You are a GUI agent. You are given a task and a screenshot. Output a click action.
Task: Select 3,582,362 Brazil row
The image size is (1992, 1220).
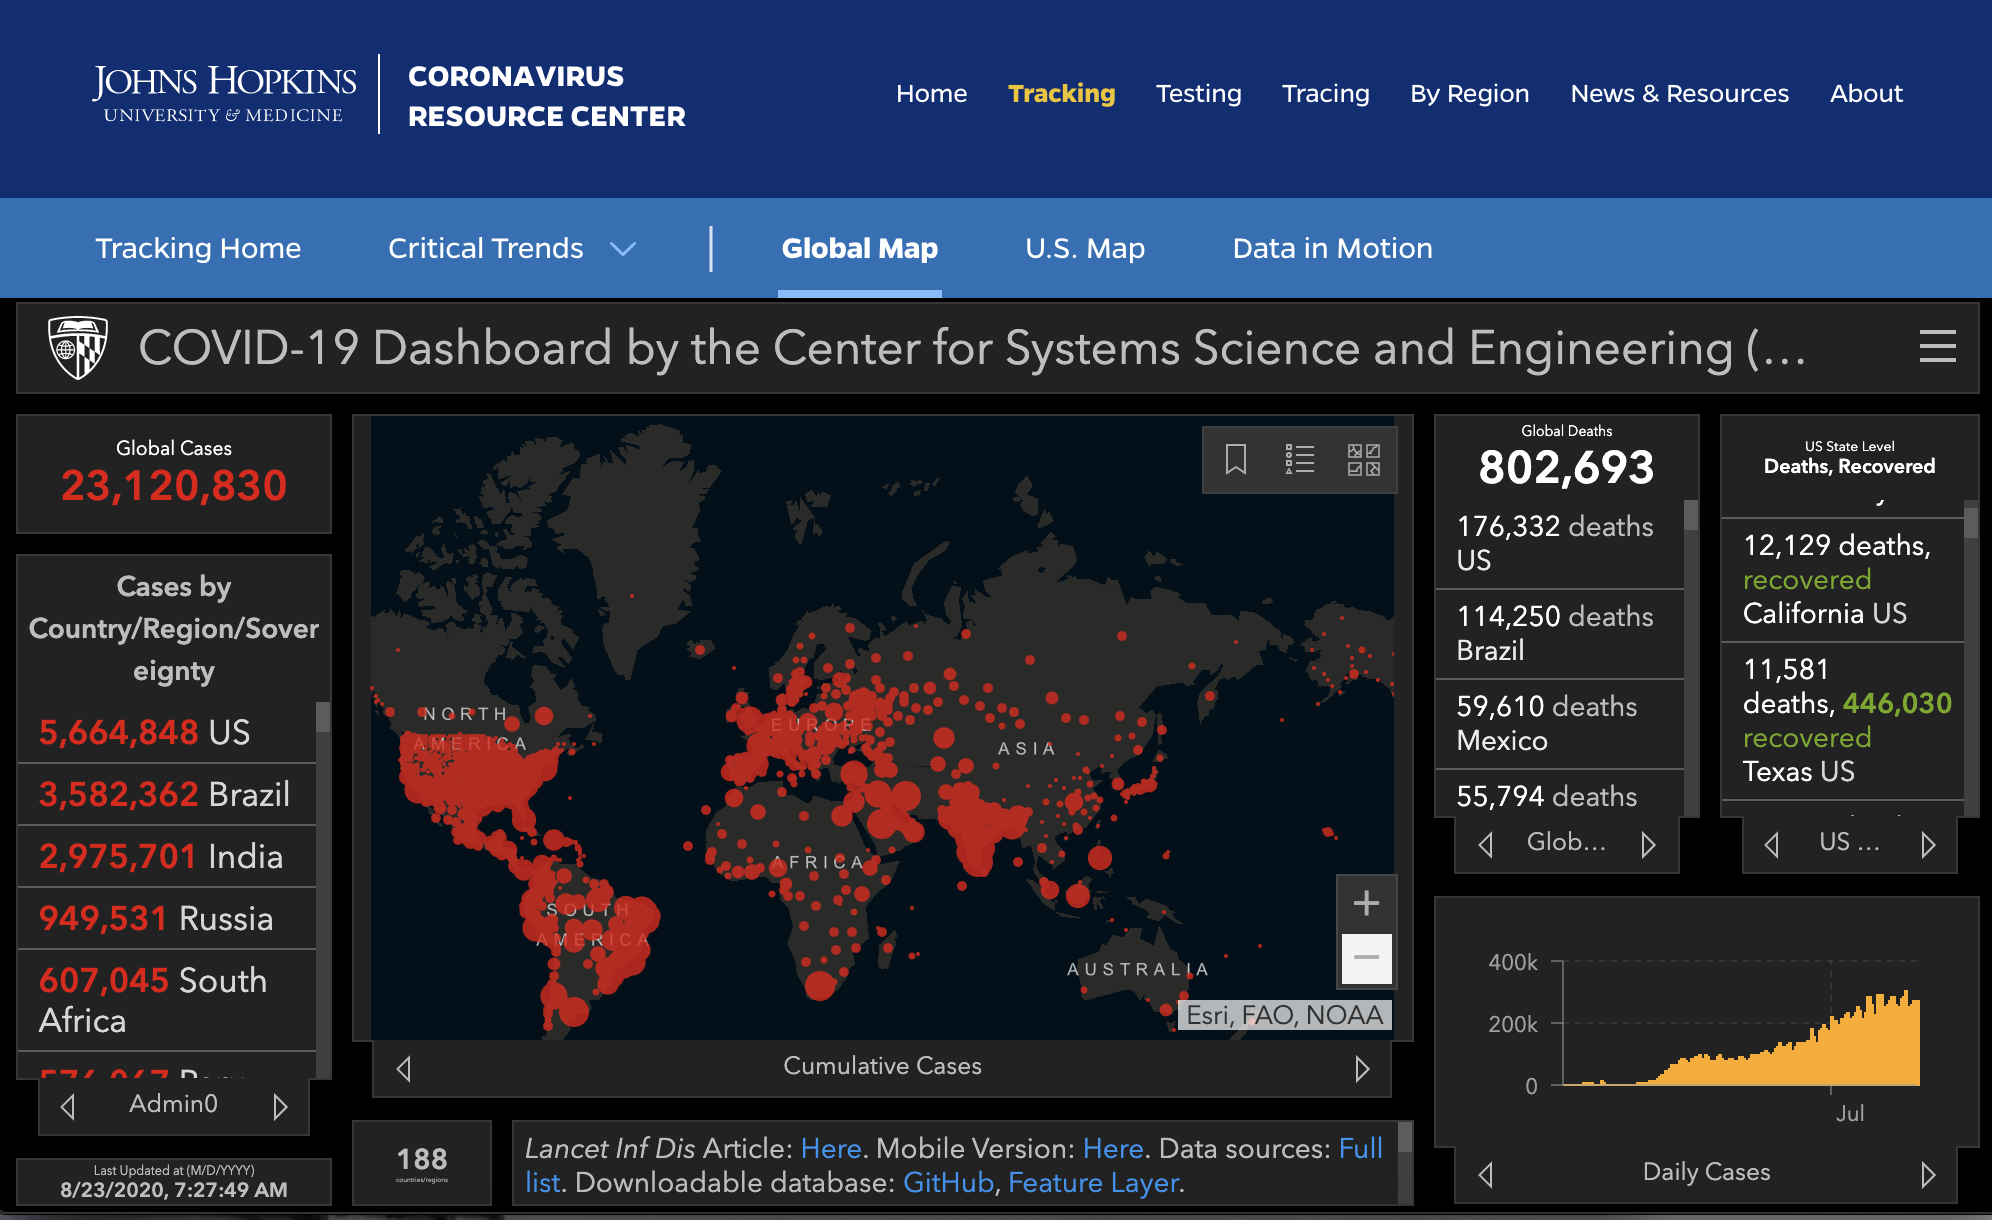[167, 794]
